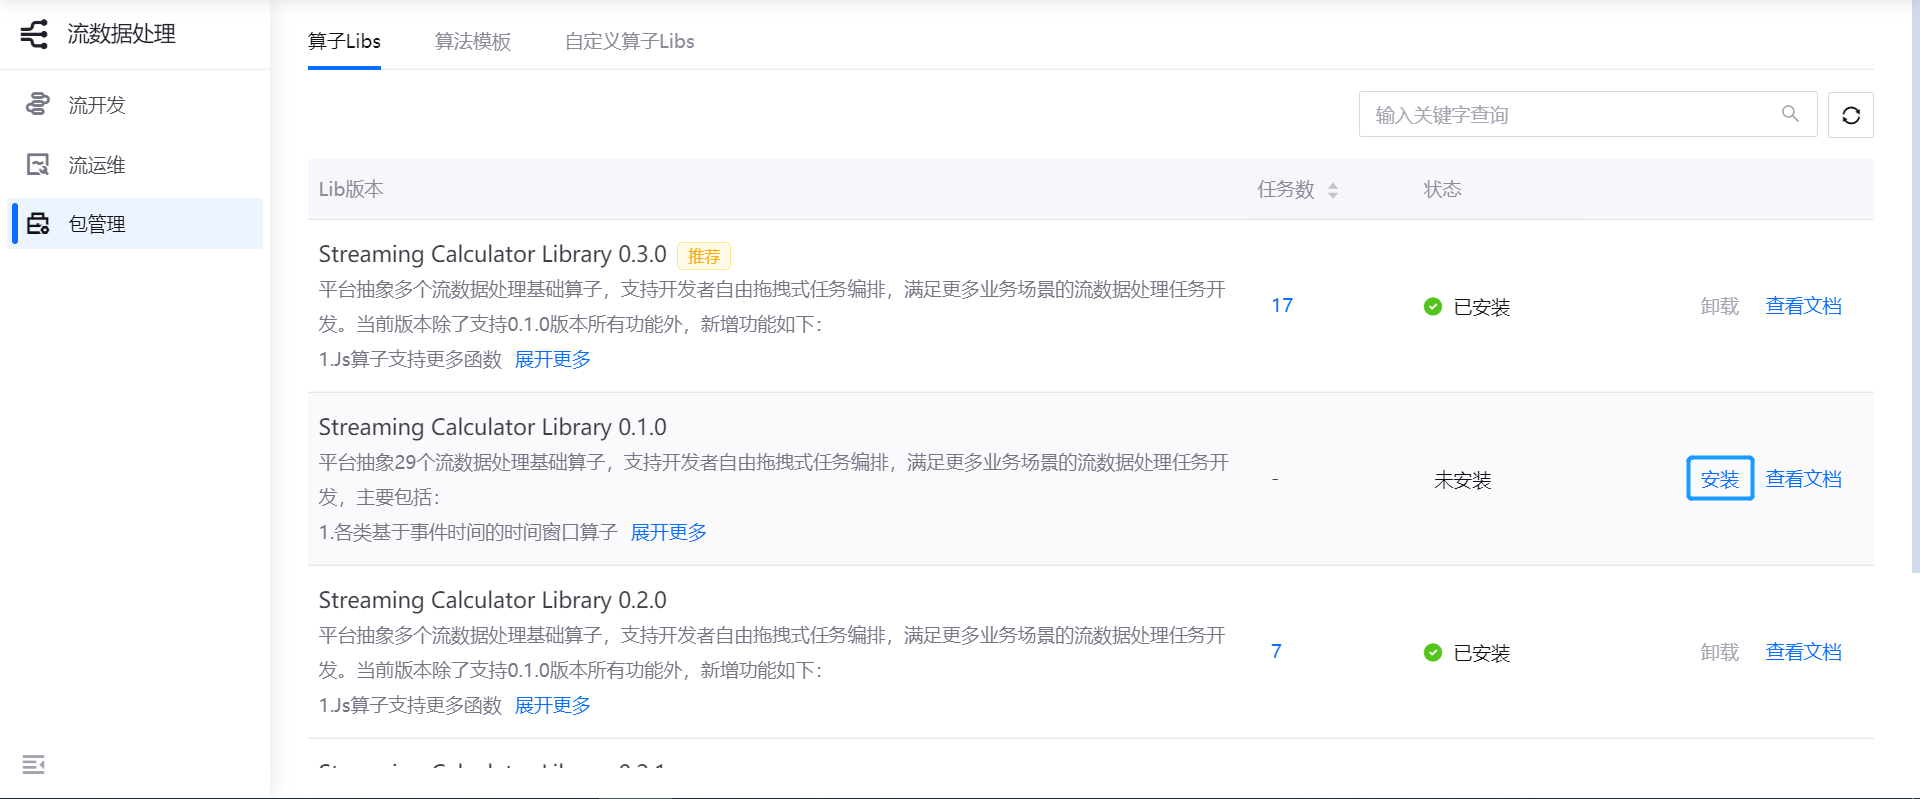This screenshot has width=1920, height=799.
Task: Click green installed status icon for Library 0.3.0
Action: (x=1433, y=306)
